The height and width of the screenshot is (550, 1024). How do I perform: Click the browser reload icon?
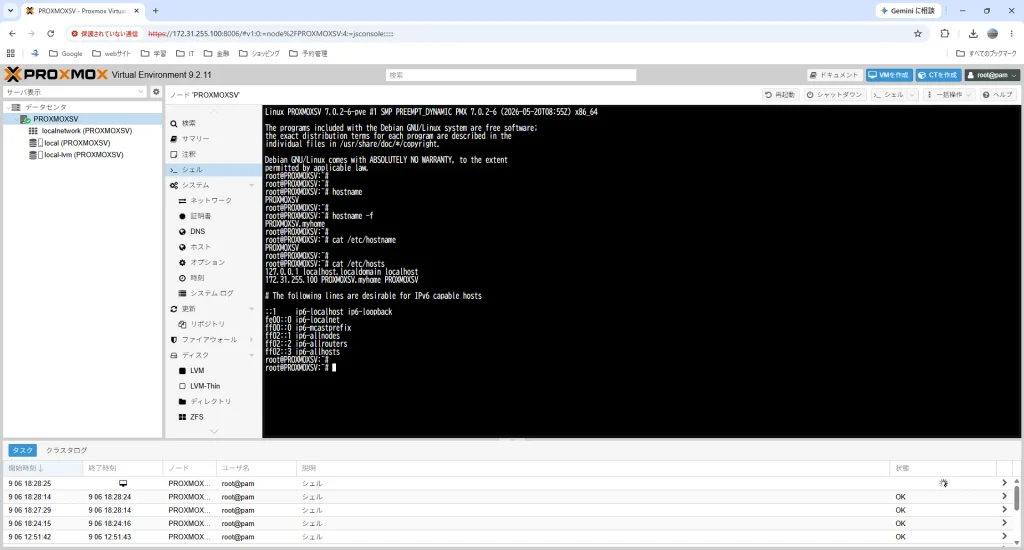[x=50, y=33]
